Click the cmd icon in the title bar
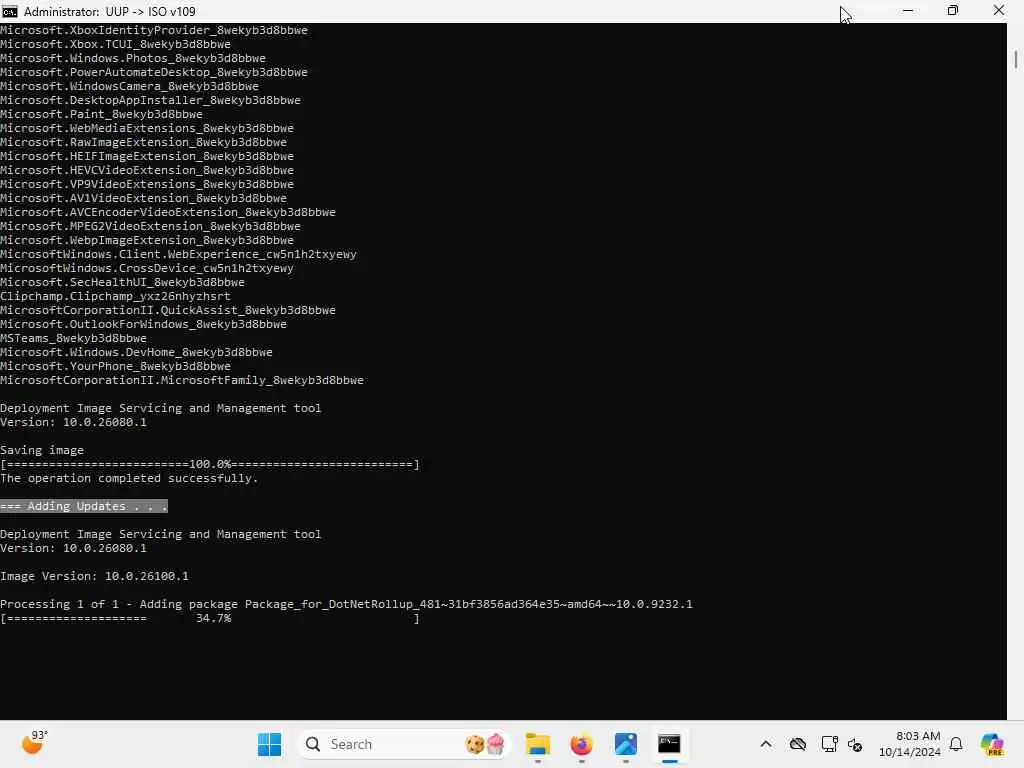This screenshot has width=1024, height=768. [x=10, y=11]
